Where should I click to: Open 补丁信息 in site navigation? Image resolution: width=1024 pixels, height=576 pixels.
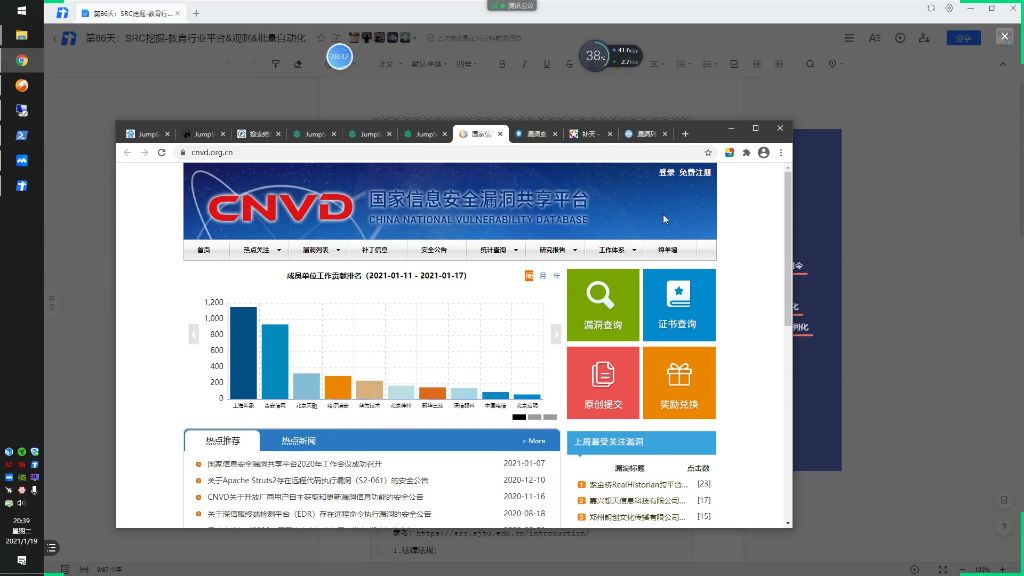click(x=375, y=250)
